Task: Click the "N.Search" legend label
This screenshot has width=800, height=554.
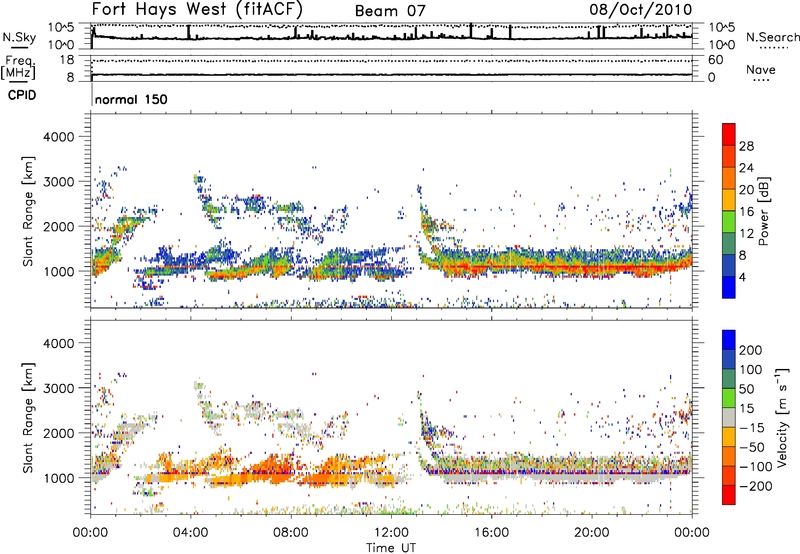Action: (x=772, y=37)
